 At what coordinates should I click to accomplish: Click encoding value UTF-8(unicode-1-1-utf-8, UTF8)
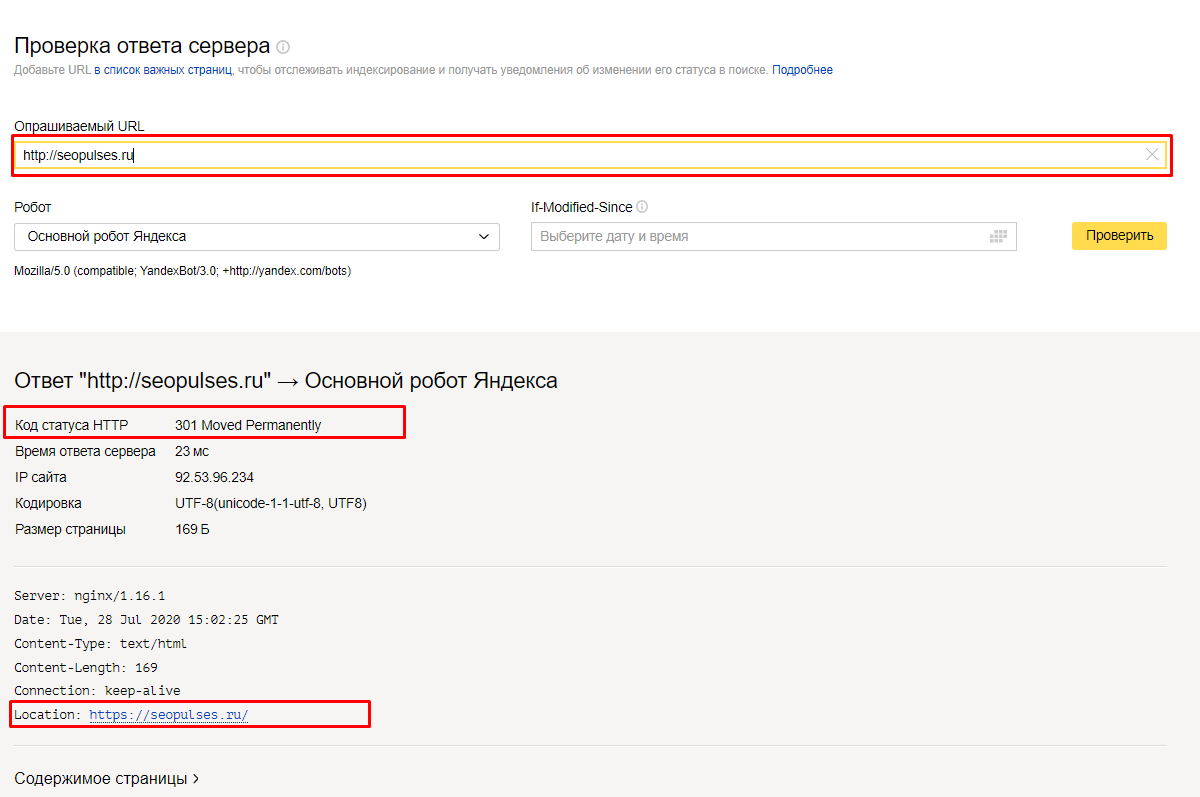[x=271, y=503]
